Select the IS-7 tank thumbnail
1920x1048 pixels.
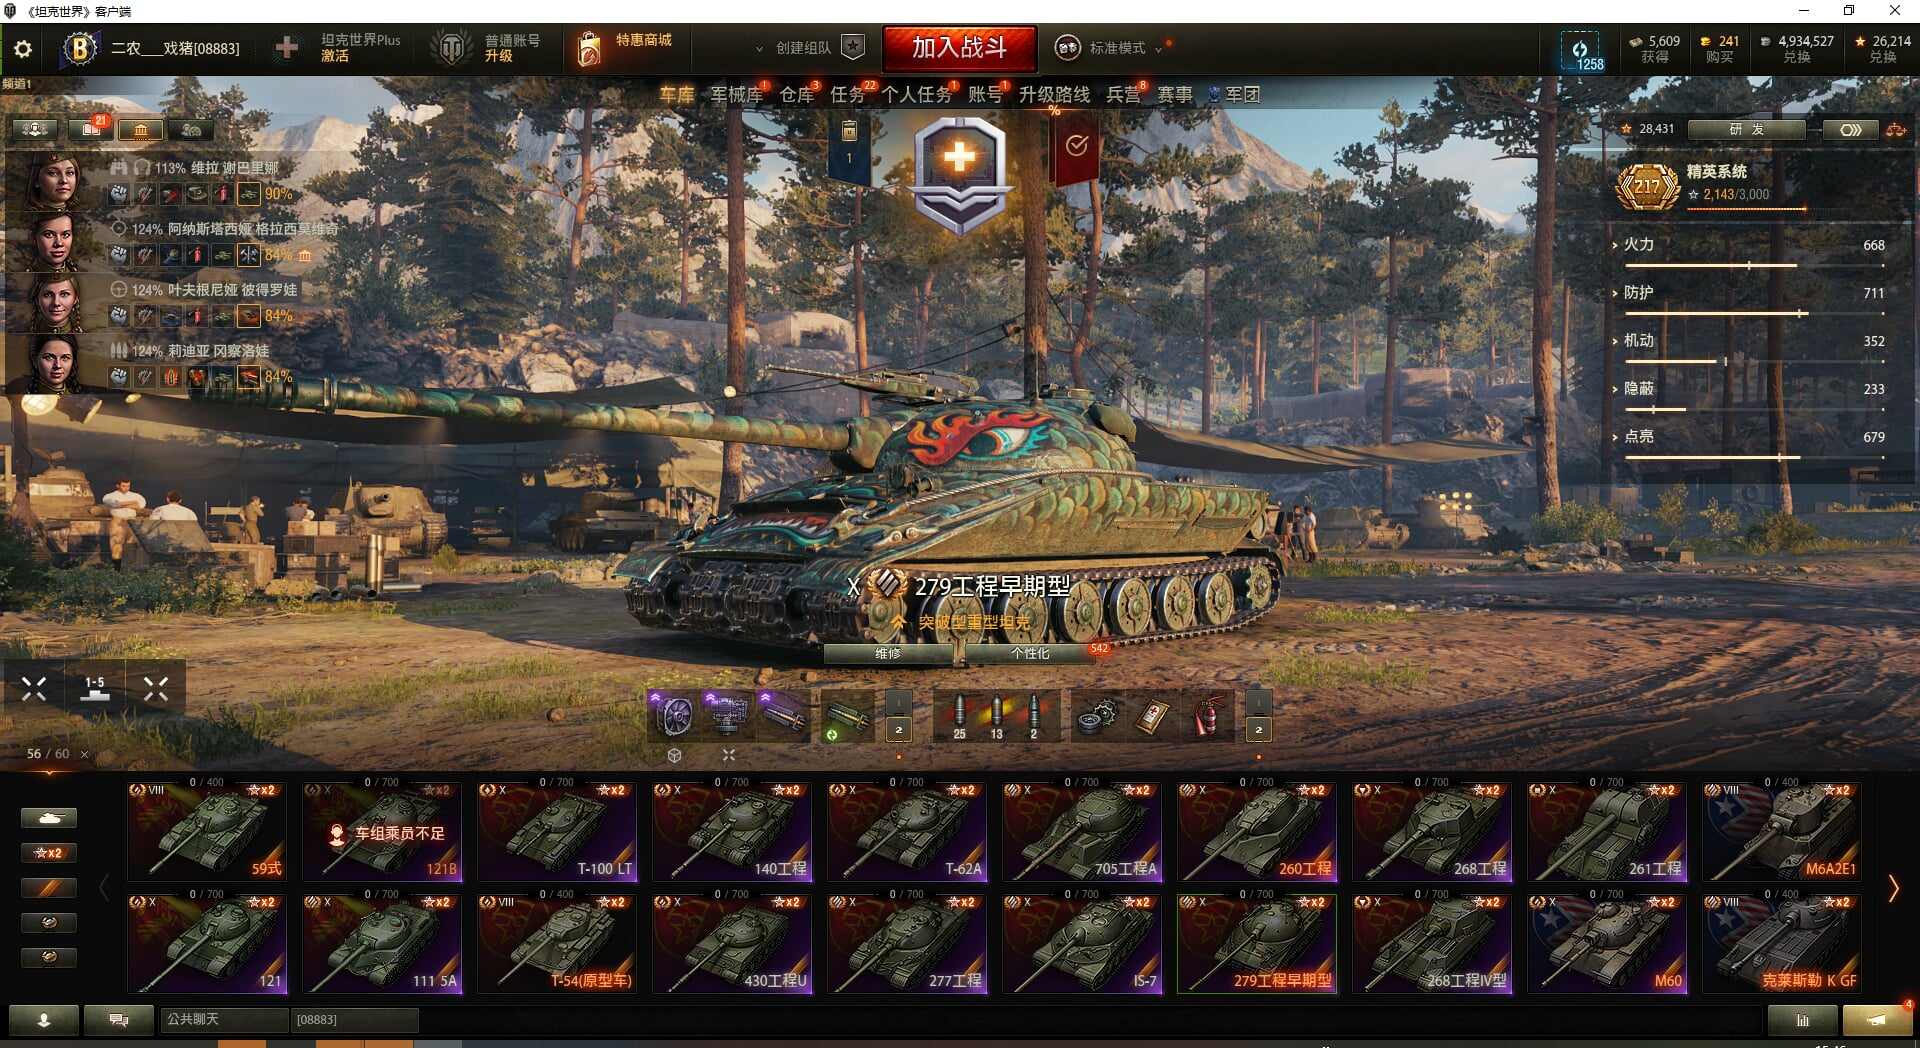point(1083,942)
